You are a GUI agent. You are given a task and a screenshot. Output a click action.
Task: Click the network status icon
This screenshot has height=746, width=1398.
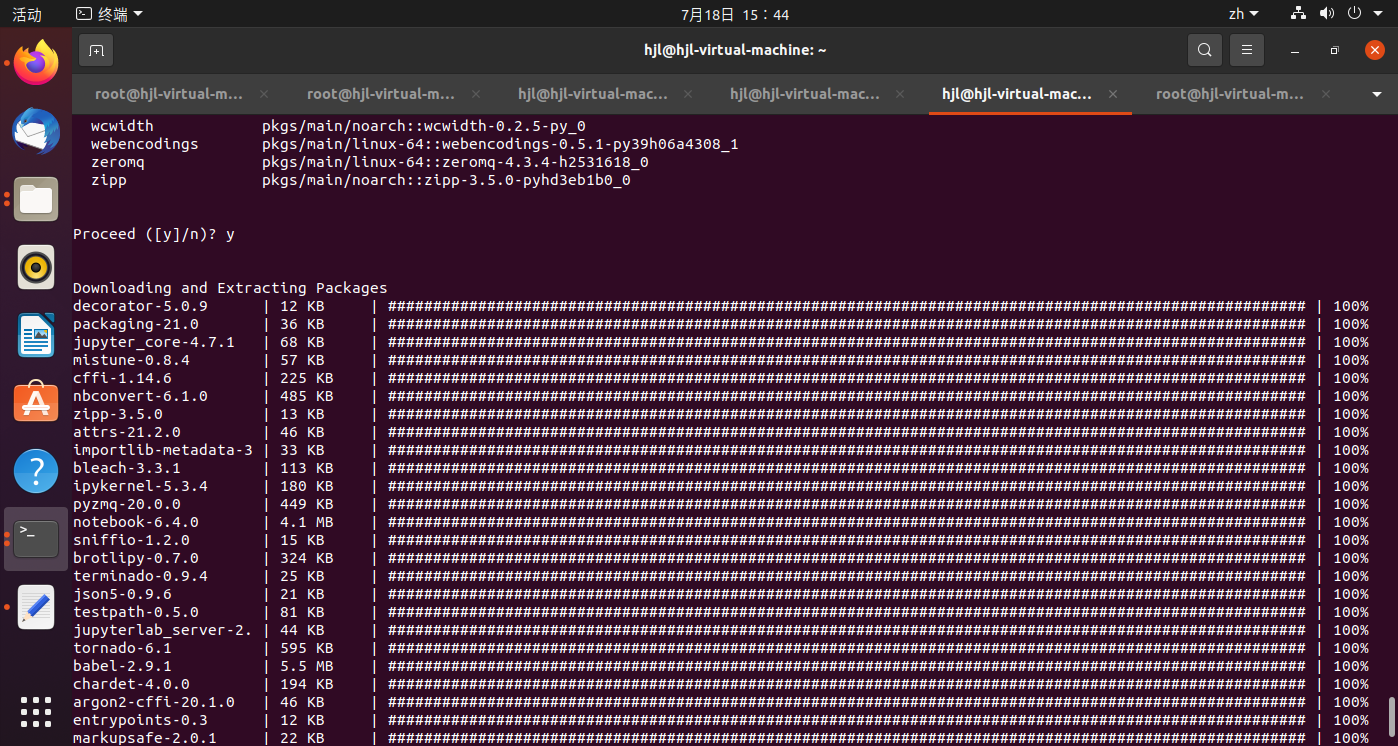pyautogui.click(x=1297, y=13)
